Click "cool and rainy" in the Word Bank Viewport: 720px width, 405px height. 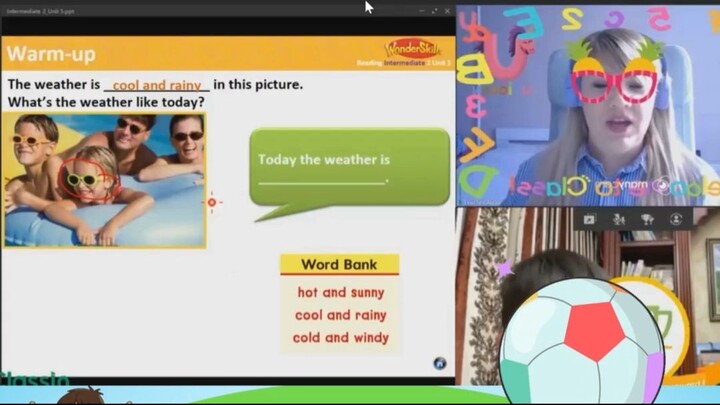pyautogui.click(x=341, y=315)
